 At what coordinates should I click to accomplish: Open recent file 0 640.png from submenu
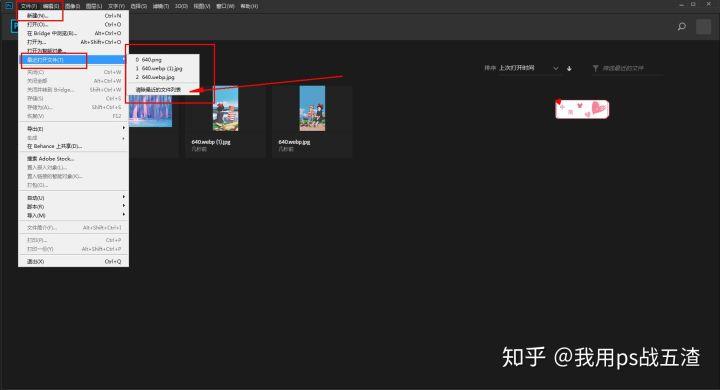coord(164,60)
